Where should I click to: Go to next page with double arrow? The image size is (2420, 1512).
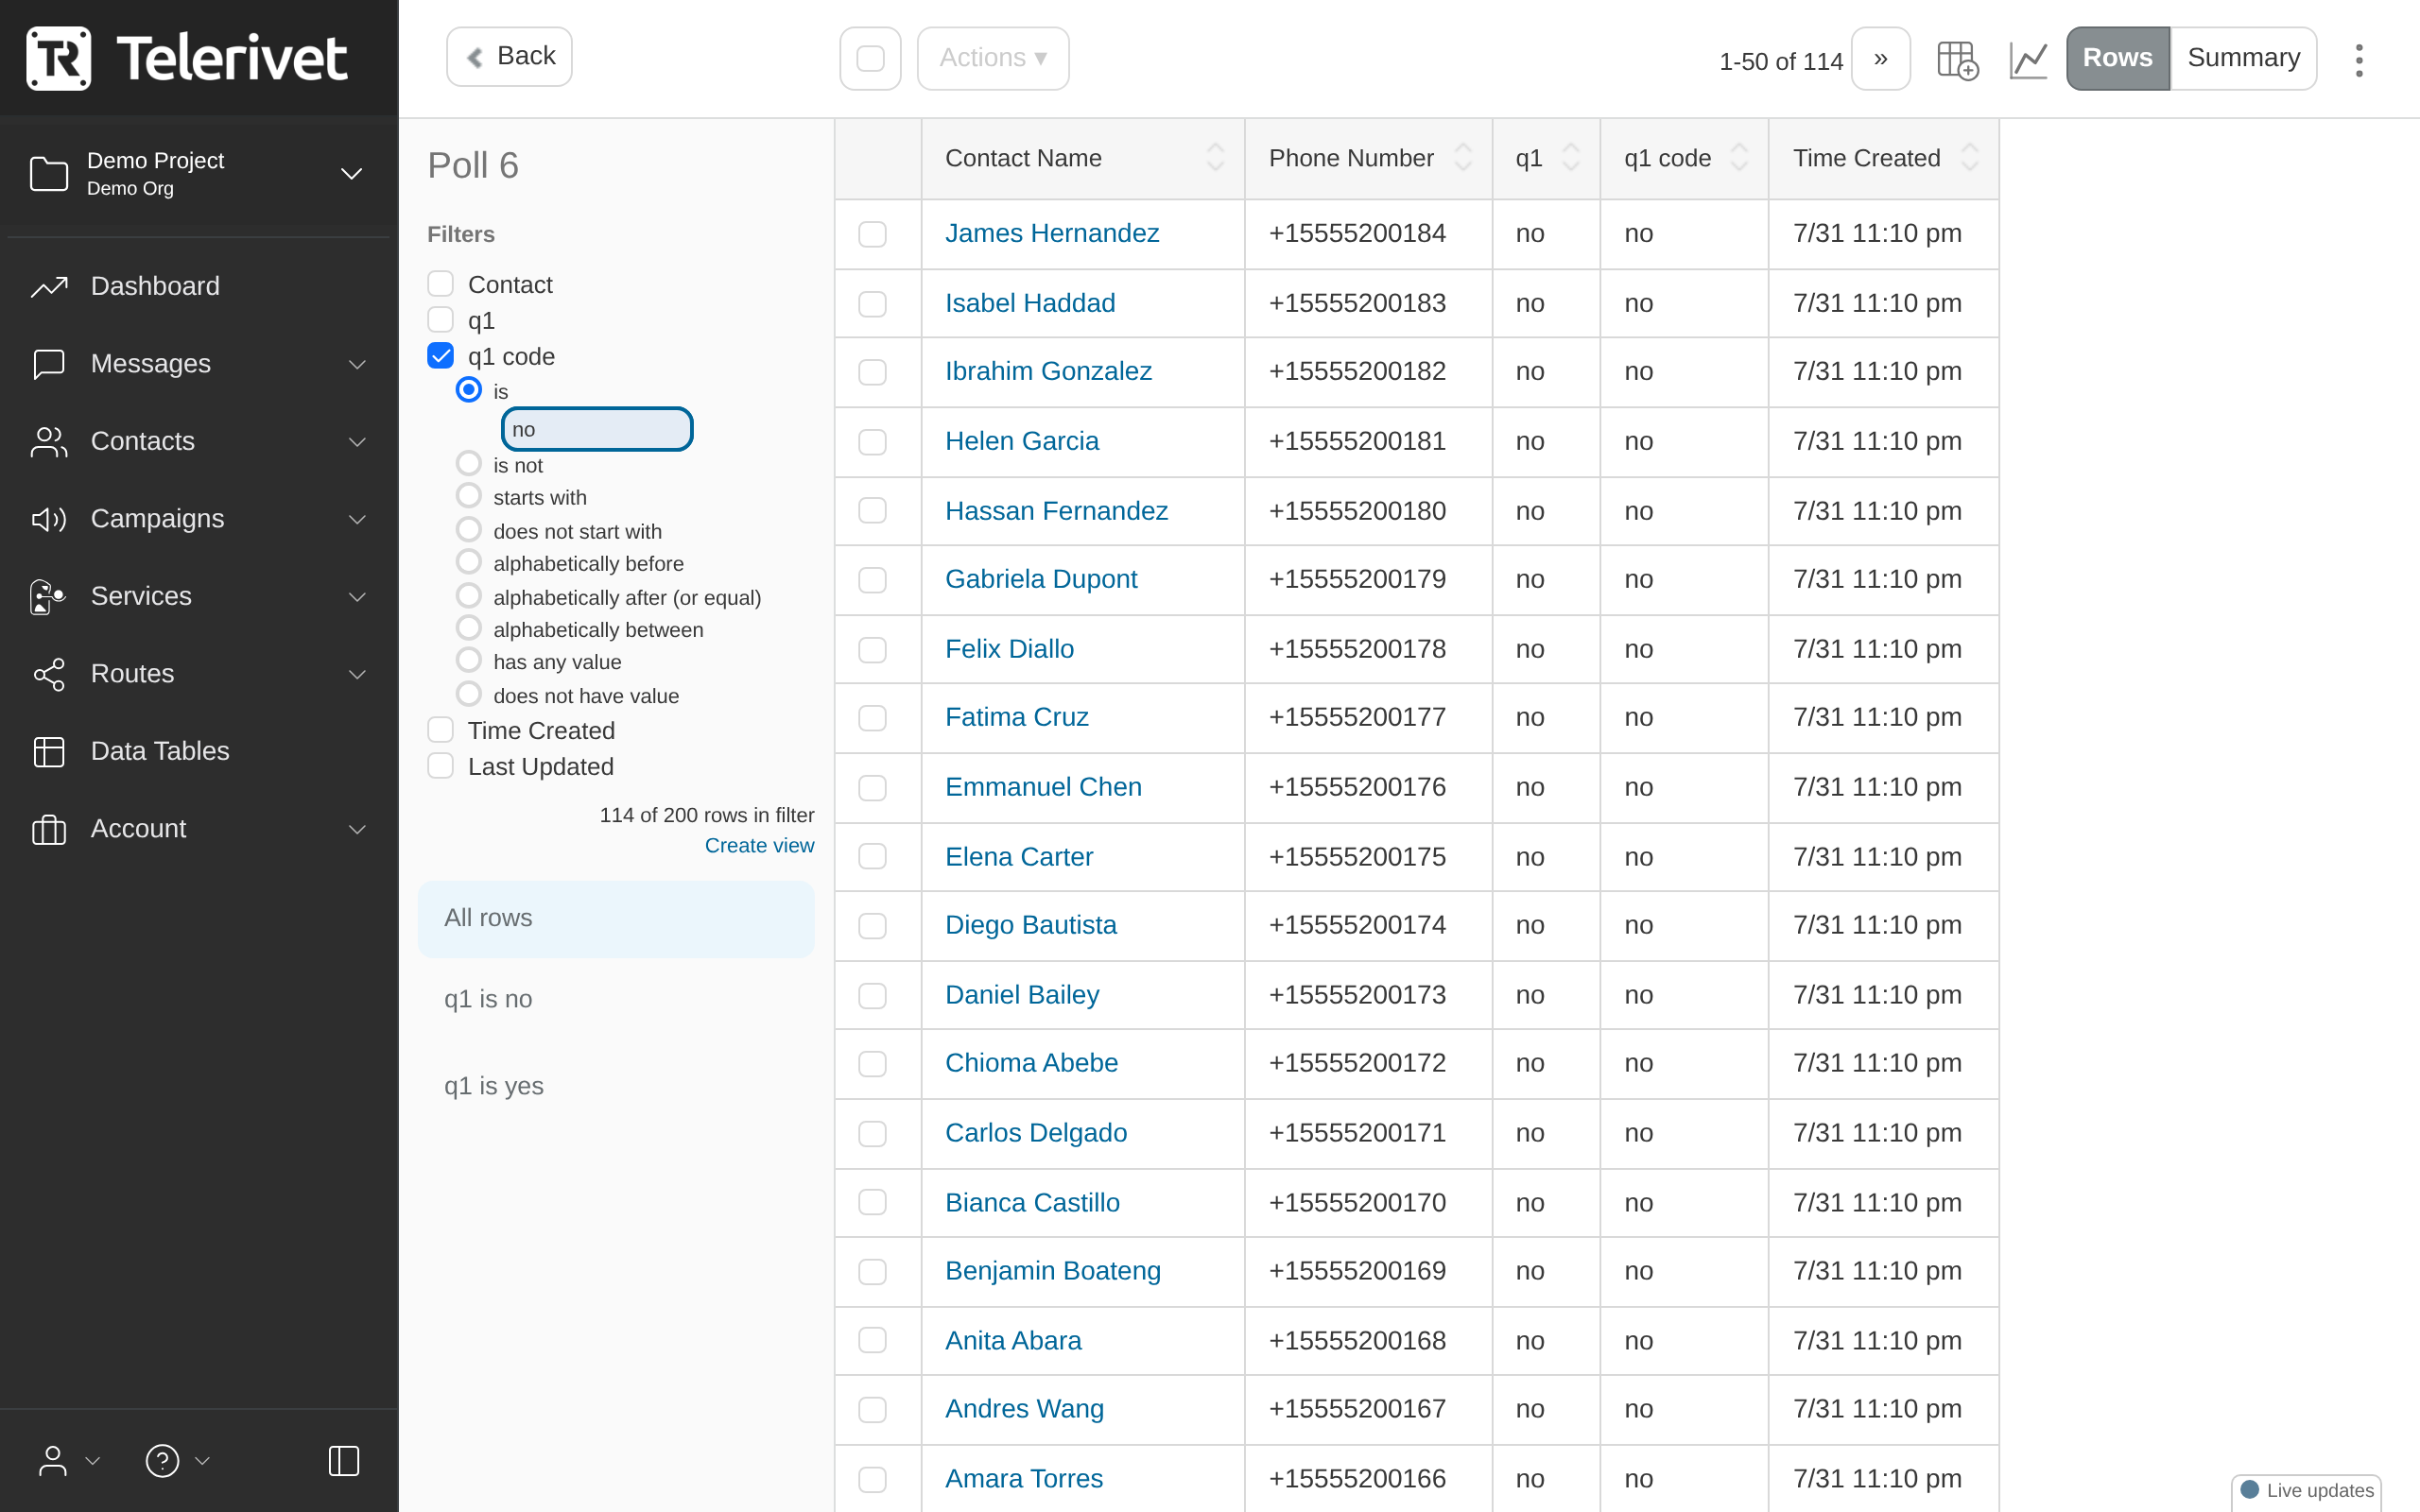click(x=1880, y=58)
